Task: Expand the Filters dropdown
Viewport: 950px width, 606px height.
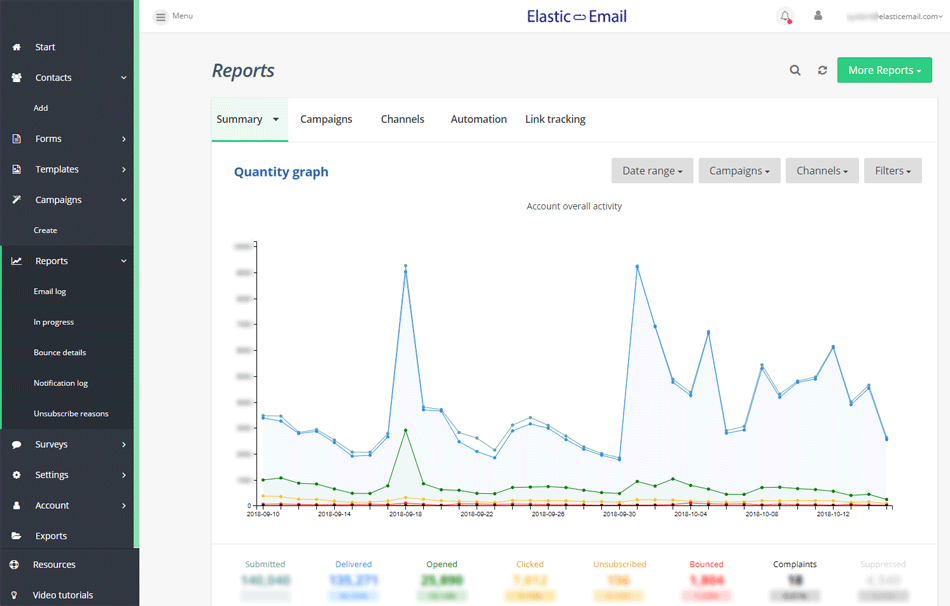Action: pos(892,171)
